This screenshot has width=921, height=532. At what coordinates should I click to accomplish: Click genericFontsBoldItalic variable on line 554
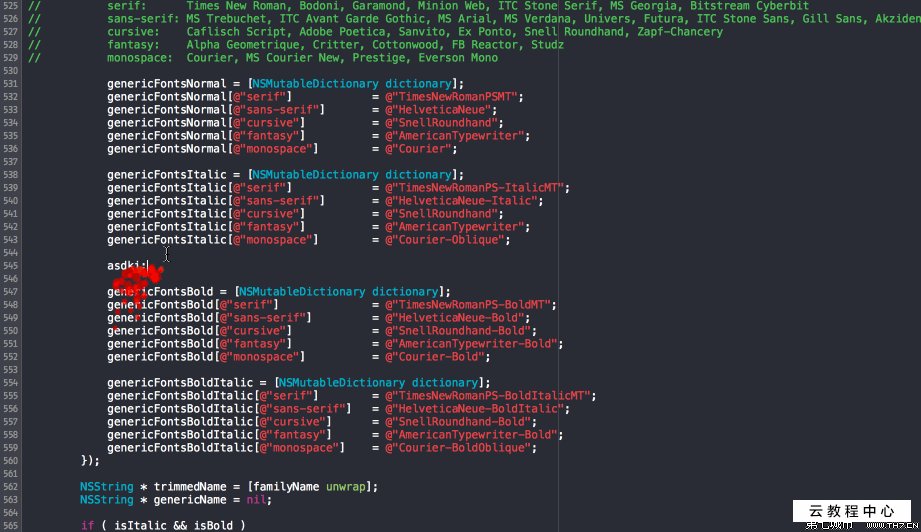180,382
